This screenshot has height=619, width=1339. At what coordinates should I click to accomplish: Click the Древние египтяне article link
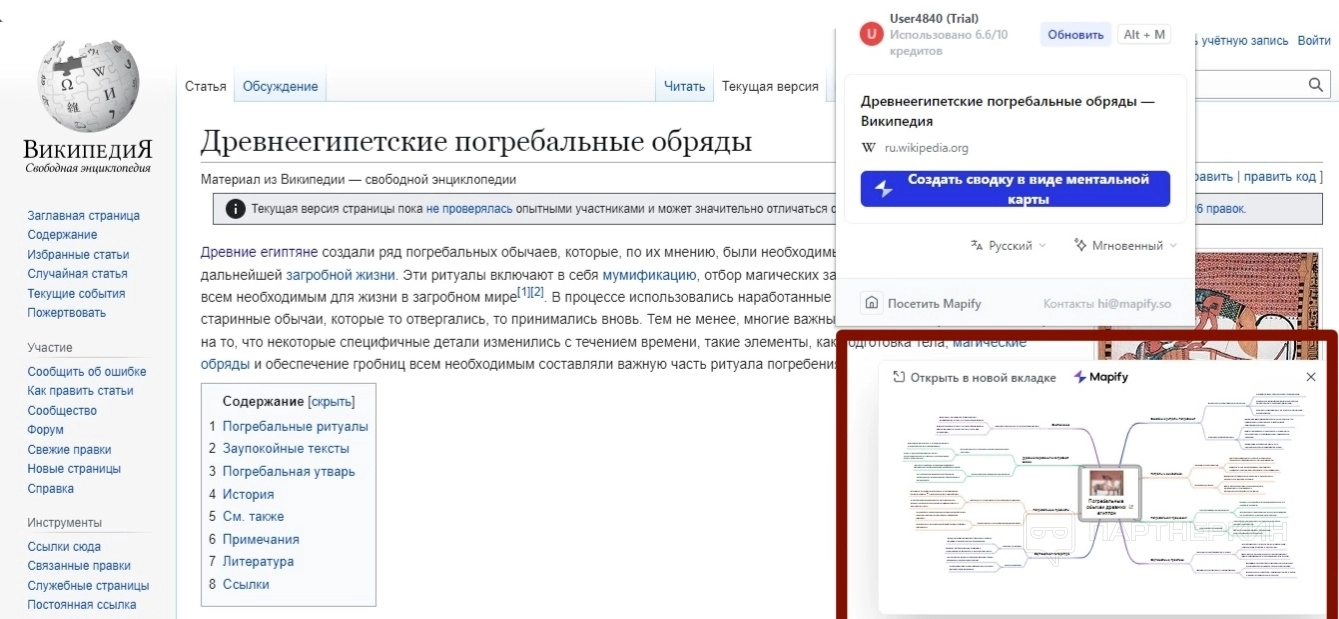click(x=259, y=251)
